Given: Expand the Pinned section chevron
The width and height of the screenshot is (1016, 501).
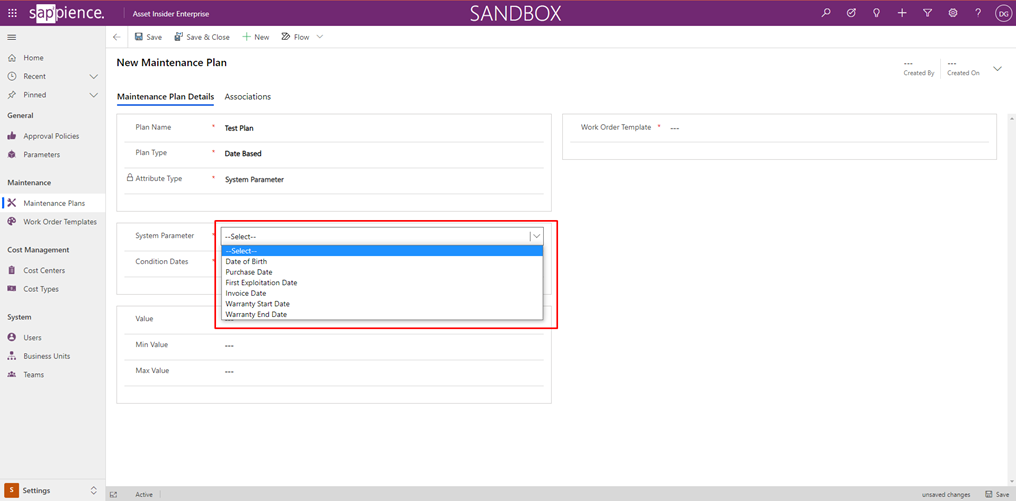Looking at the screenshot, I should tap(94, 95).
